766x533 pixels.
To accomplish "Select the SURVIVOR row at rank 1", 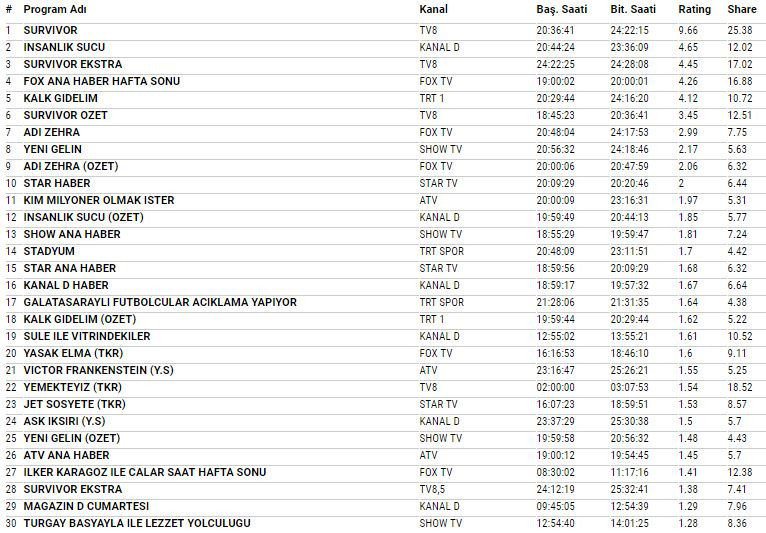I will [49, 30].
